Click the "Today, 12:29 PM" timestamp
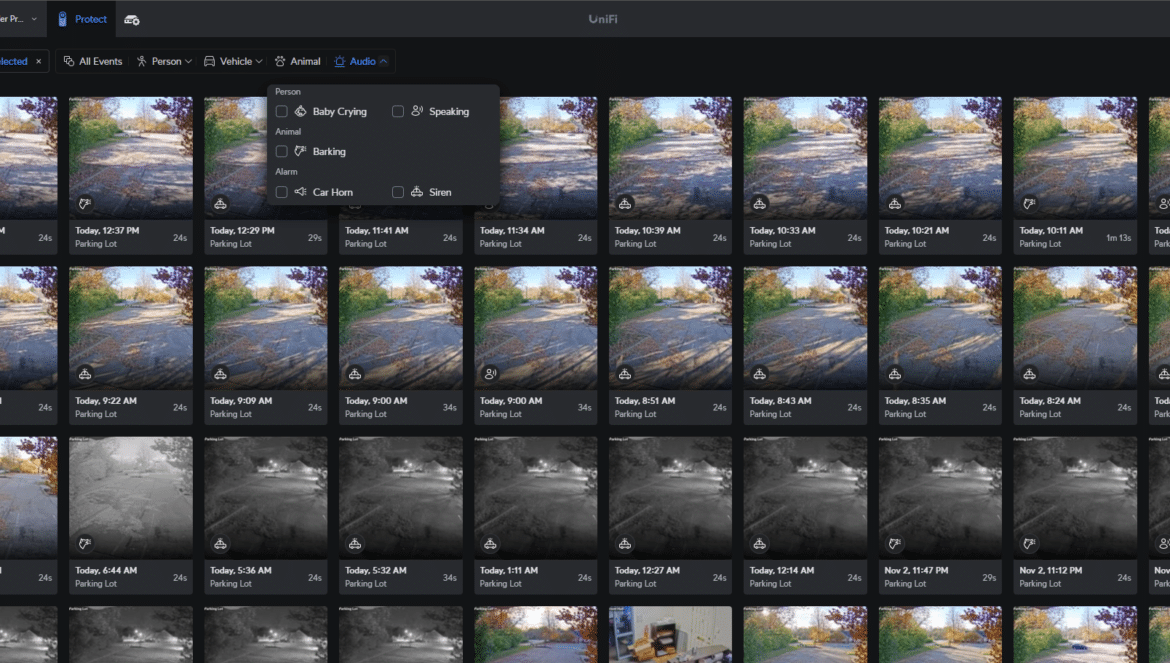 (x=243, y=230)
